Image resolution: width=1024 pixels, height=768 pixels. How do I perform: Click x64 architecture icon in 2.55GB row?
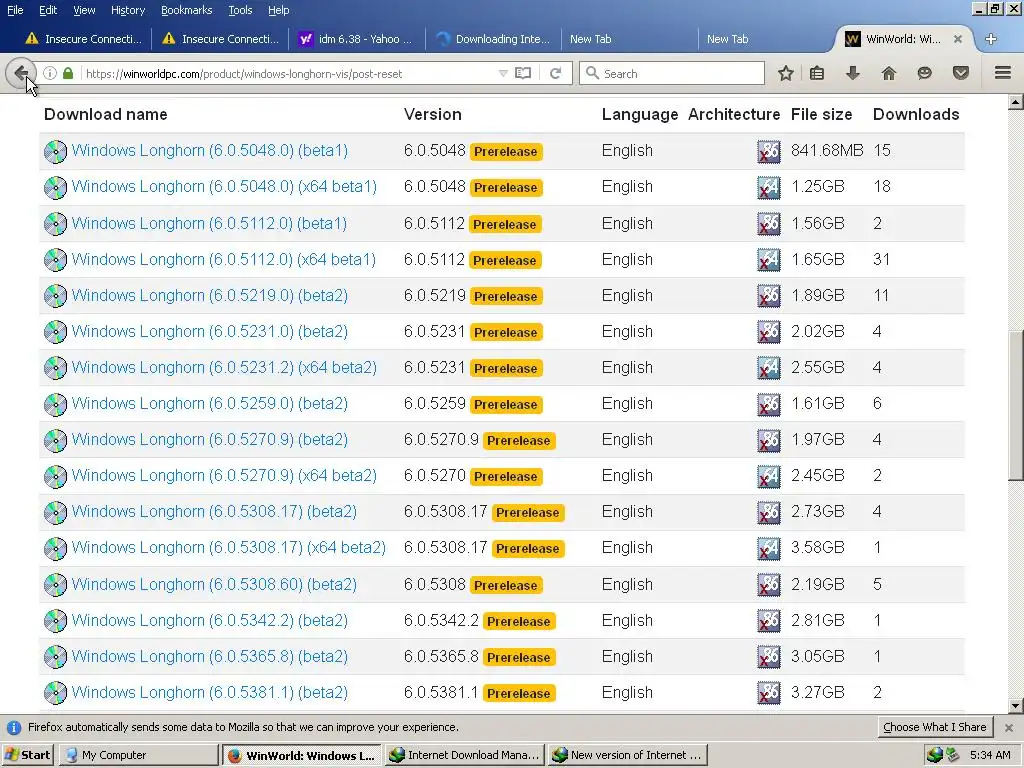pos(769,368)
